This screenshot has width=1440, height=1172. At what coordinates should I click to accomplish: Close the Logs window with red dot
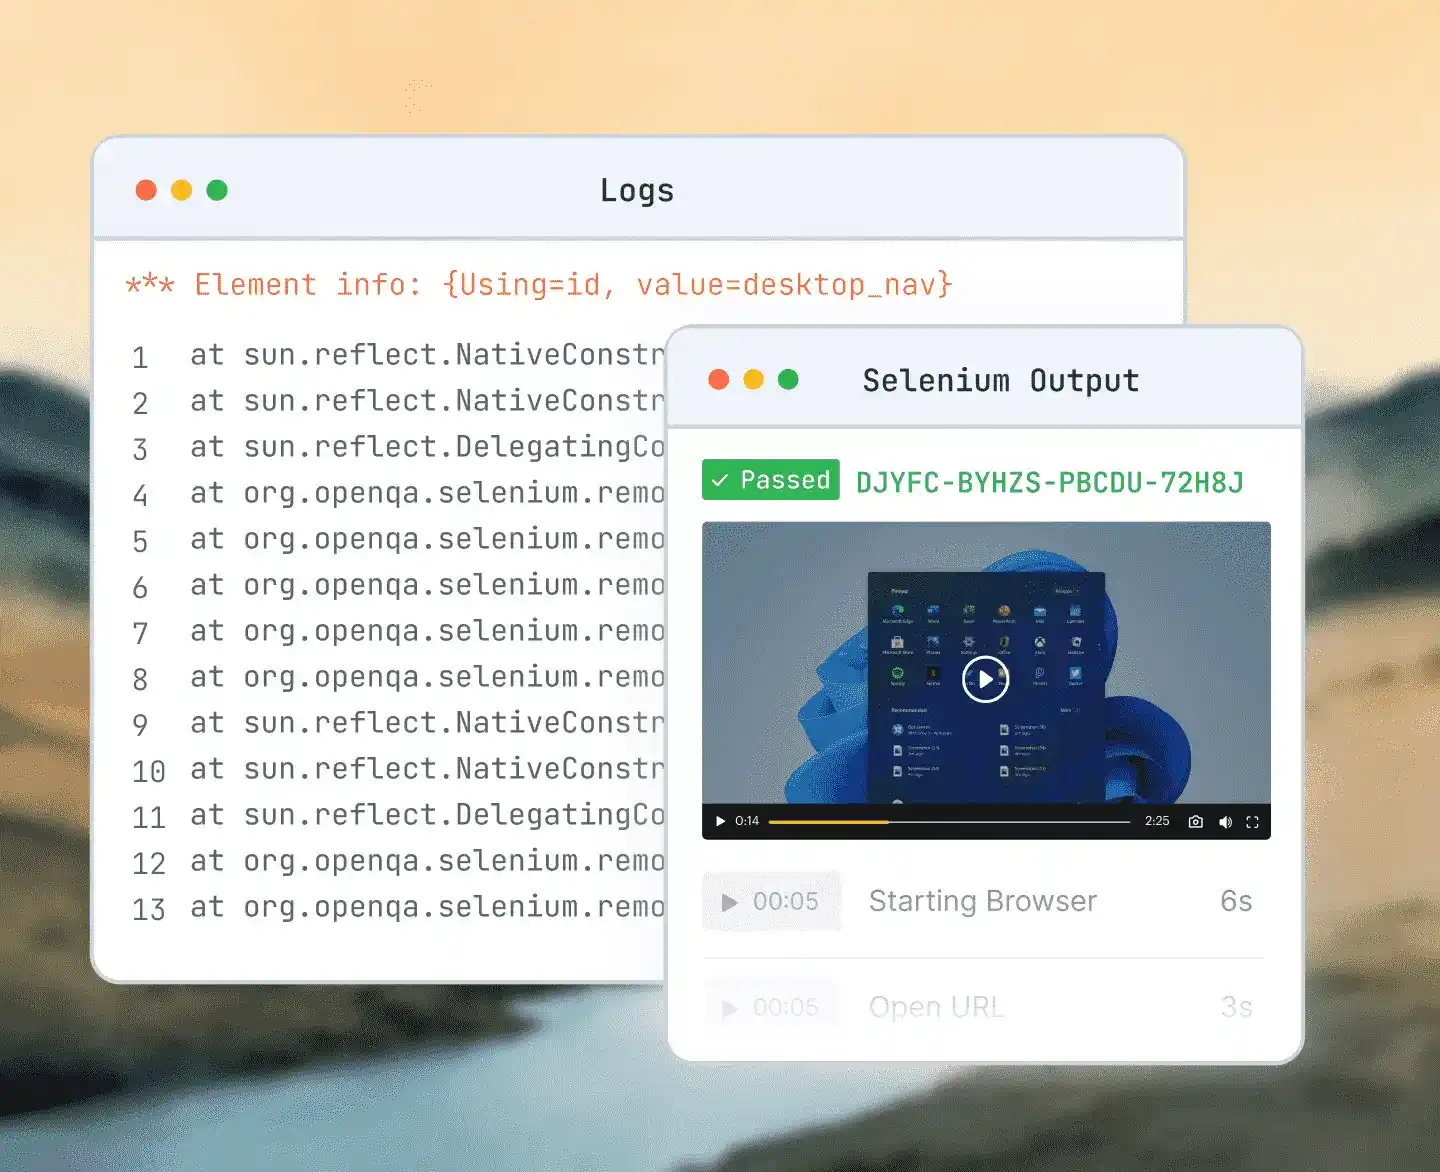coord(146,190)
